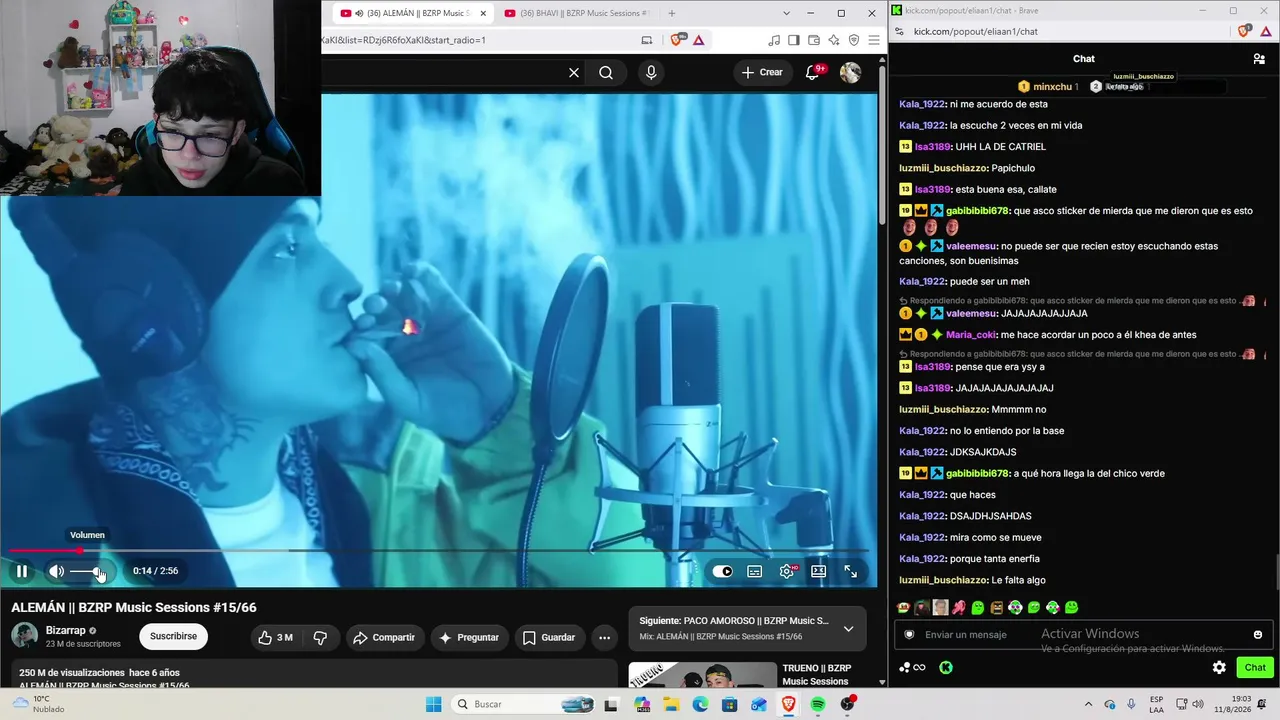Send message with green Chat button

[x=1255, y=667]
